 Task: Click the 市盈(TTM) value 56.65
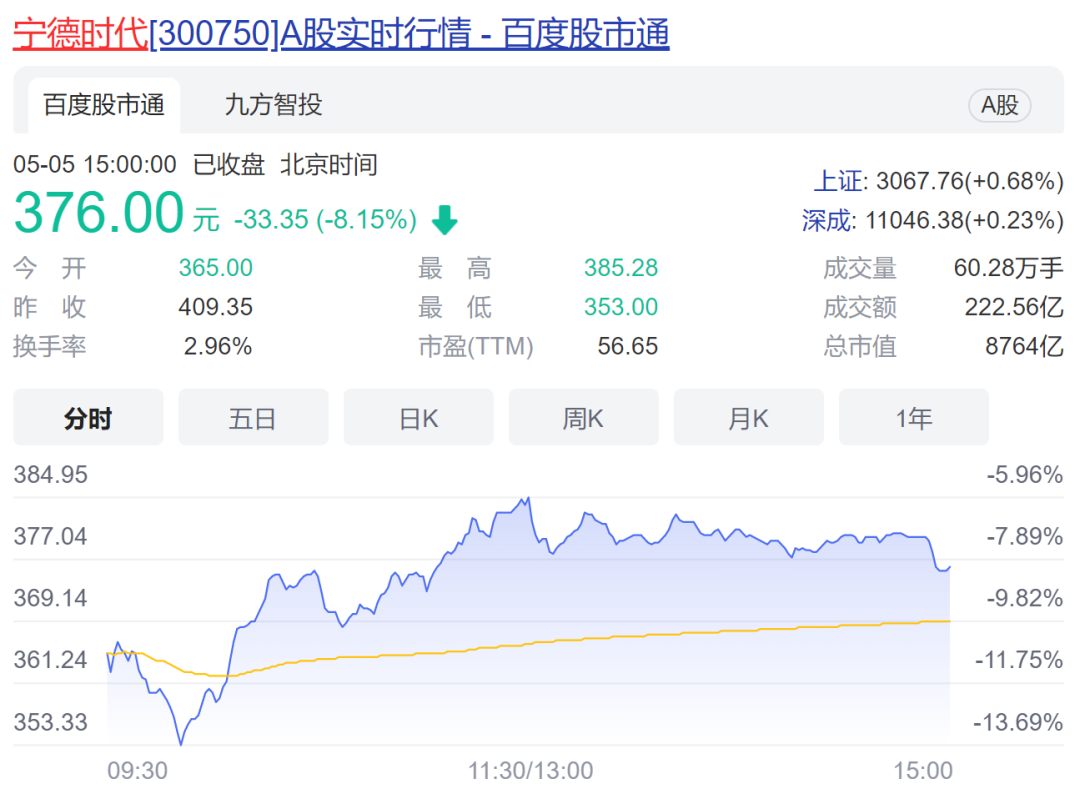point(627,347)
